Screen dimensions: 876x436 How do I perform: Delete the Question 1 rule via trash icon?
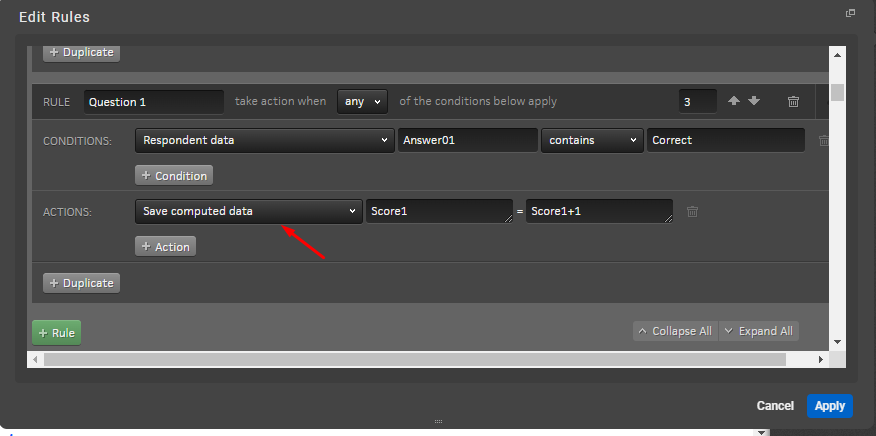pos(793,101)
